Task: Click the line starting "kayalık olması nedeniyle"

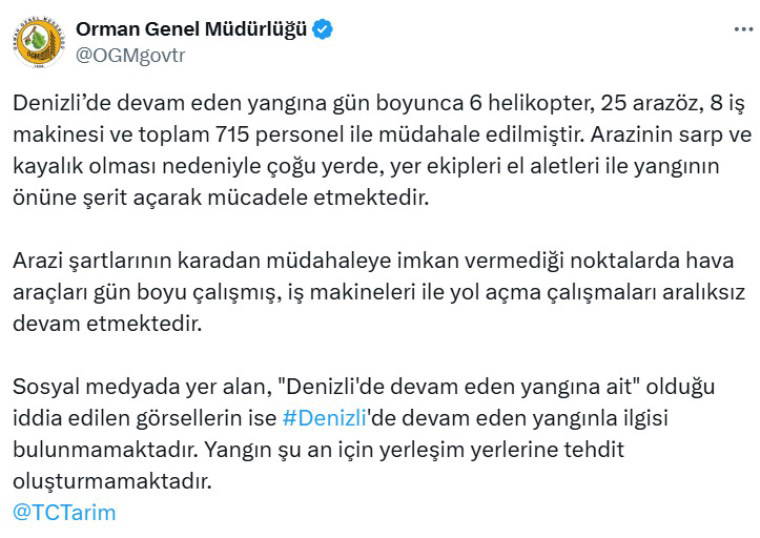Action: pos(366,167)
